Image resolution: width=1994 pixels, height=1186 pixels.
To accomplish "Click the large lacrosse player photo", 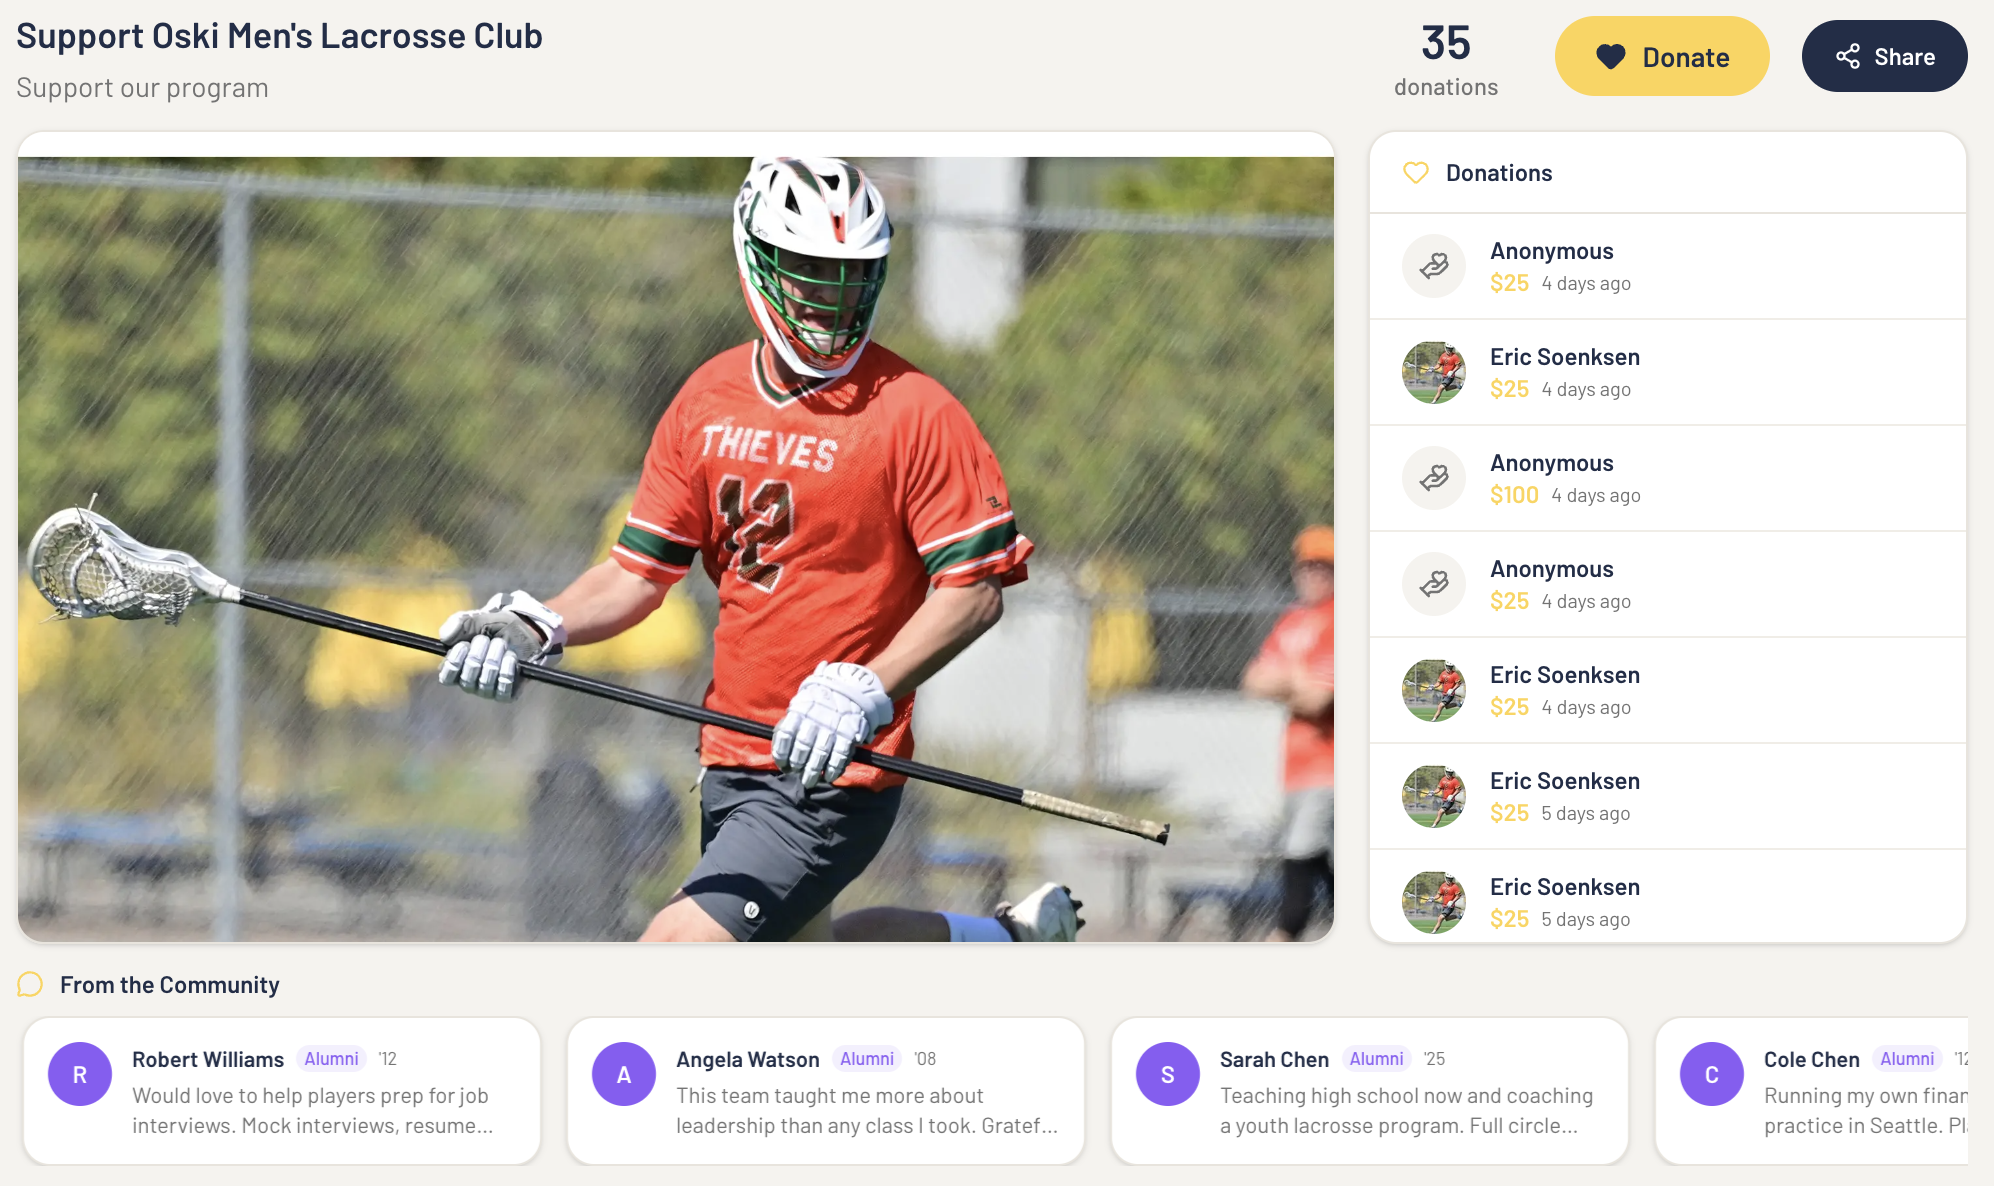I will pos(676,549).
